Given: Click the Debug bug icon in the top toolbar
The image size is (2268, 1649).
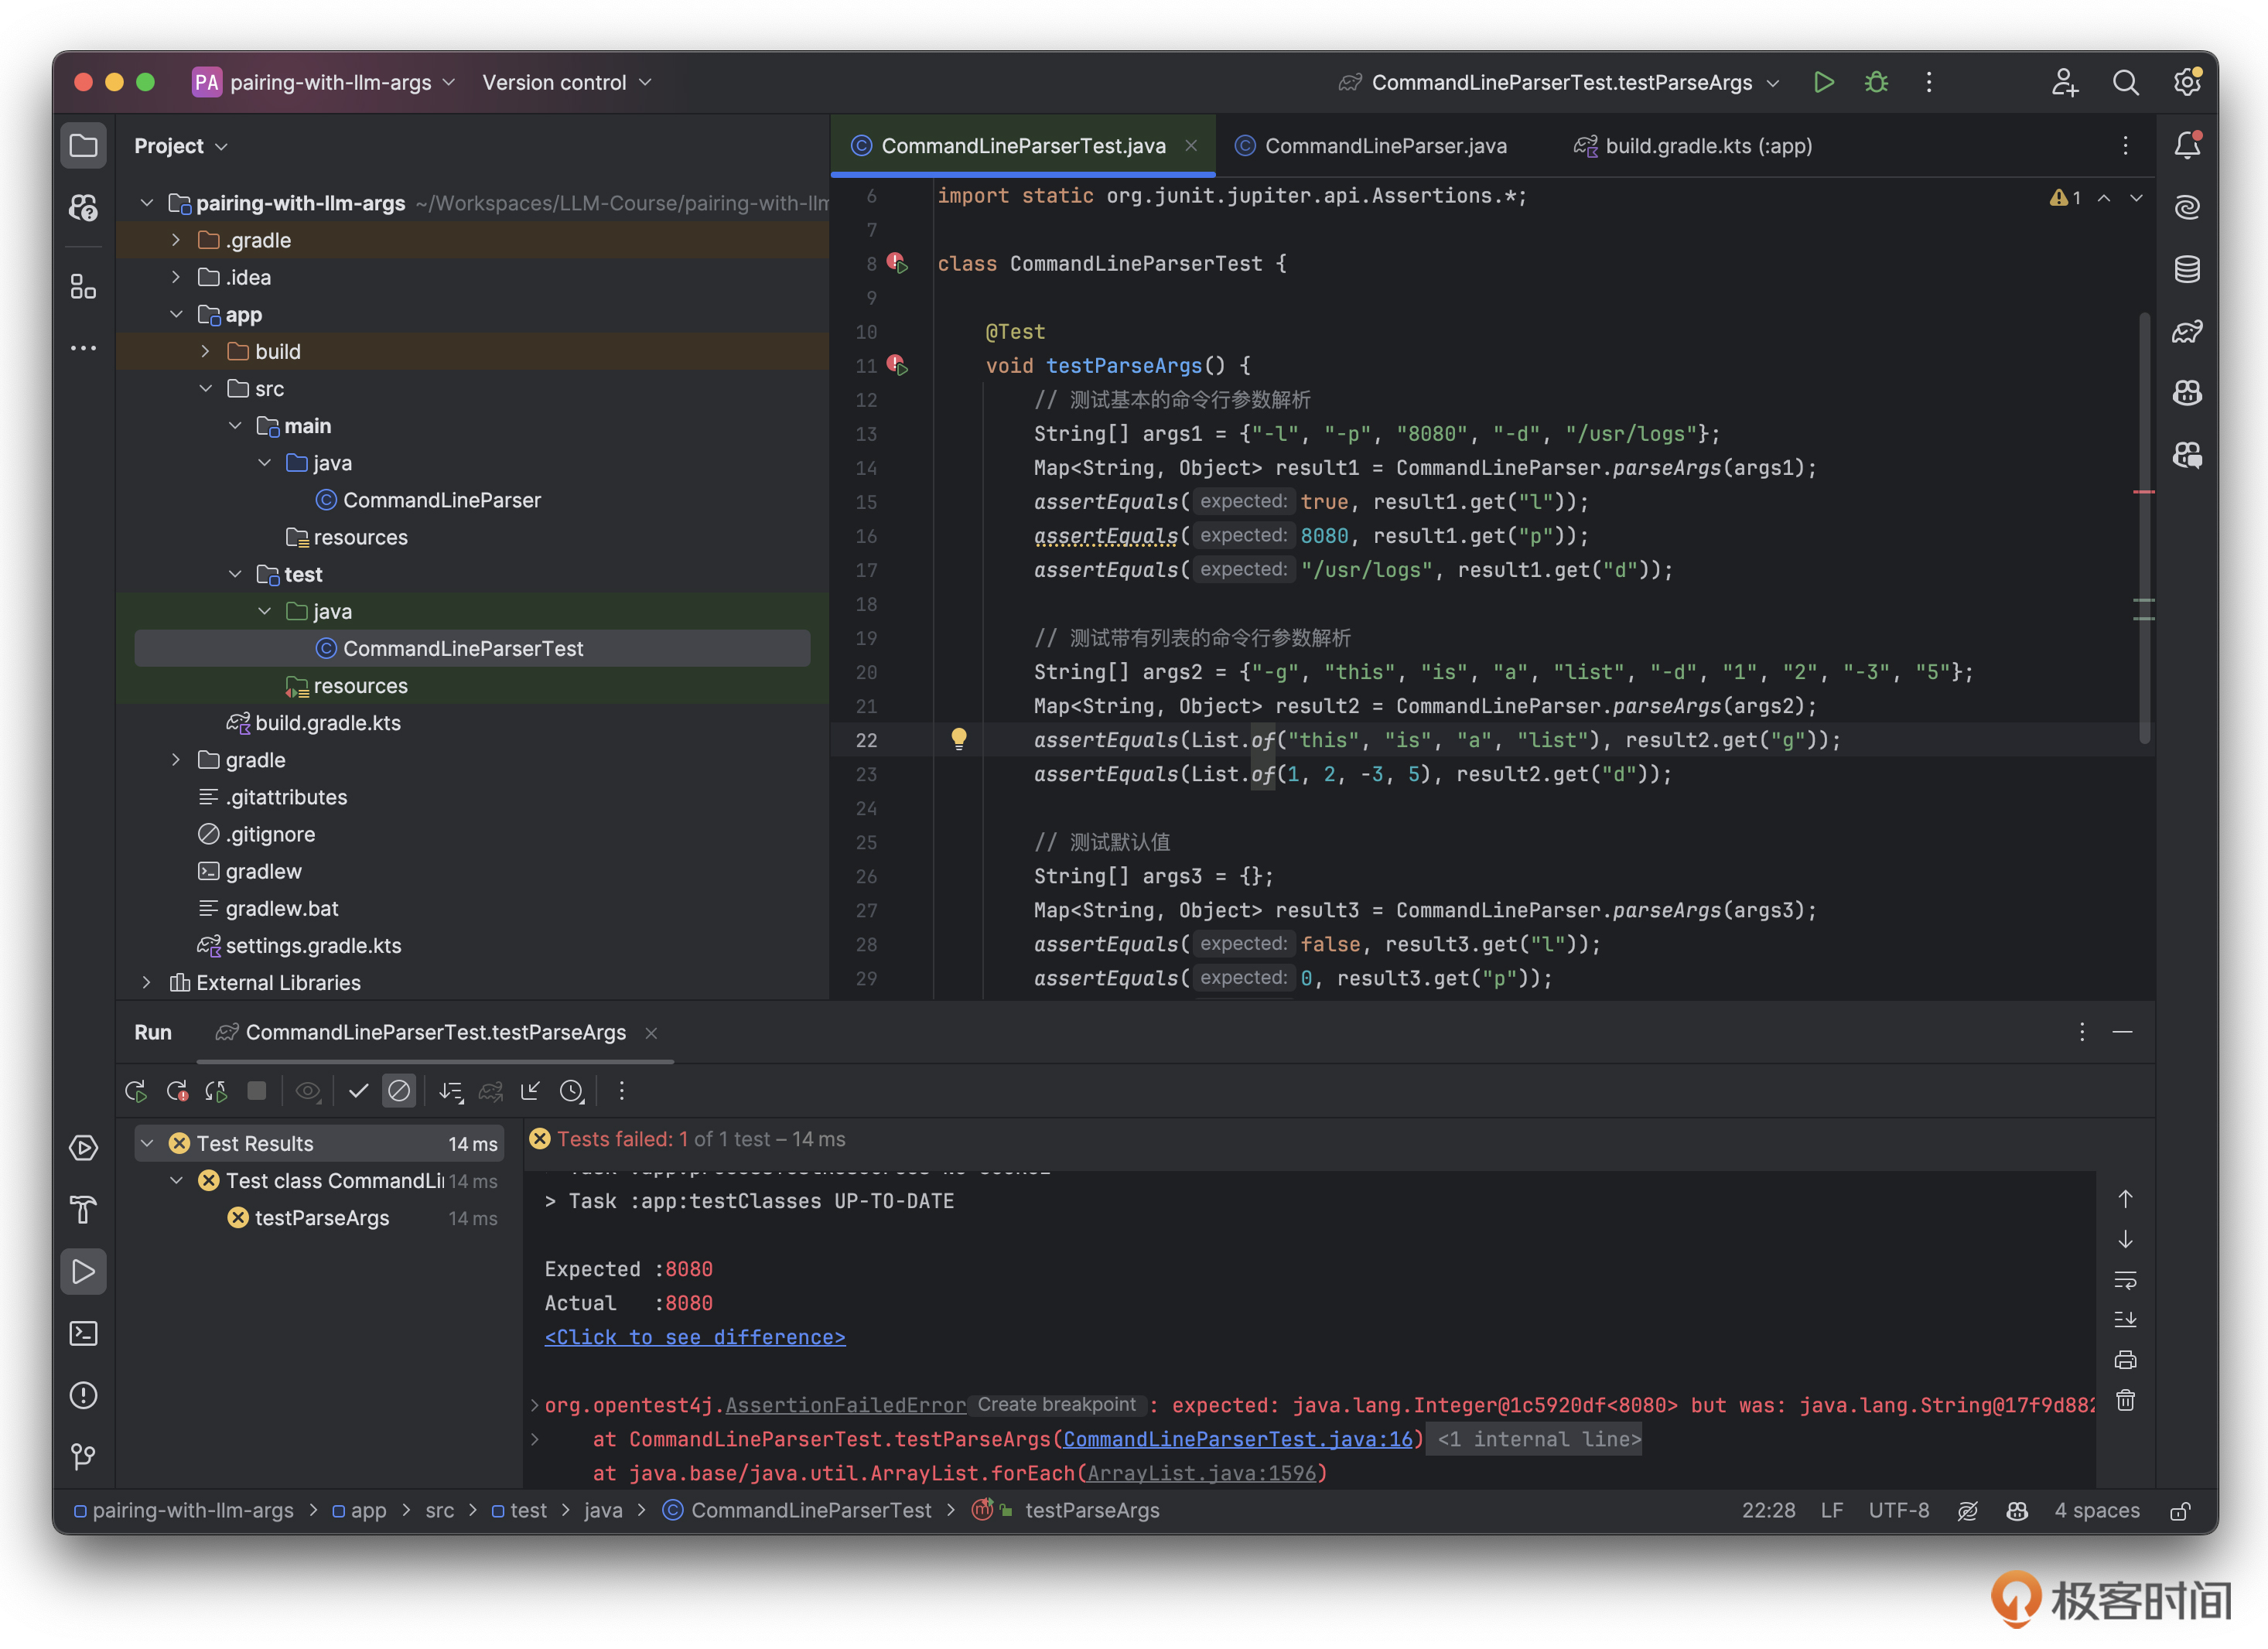Looking at the screenshot, I should (x=1876, y=82).
